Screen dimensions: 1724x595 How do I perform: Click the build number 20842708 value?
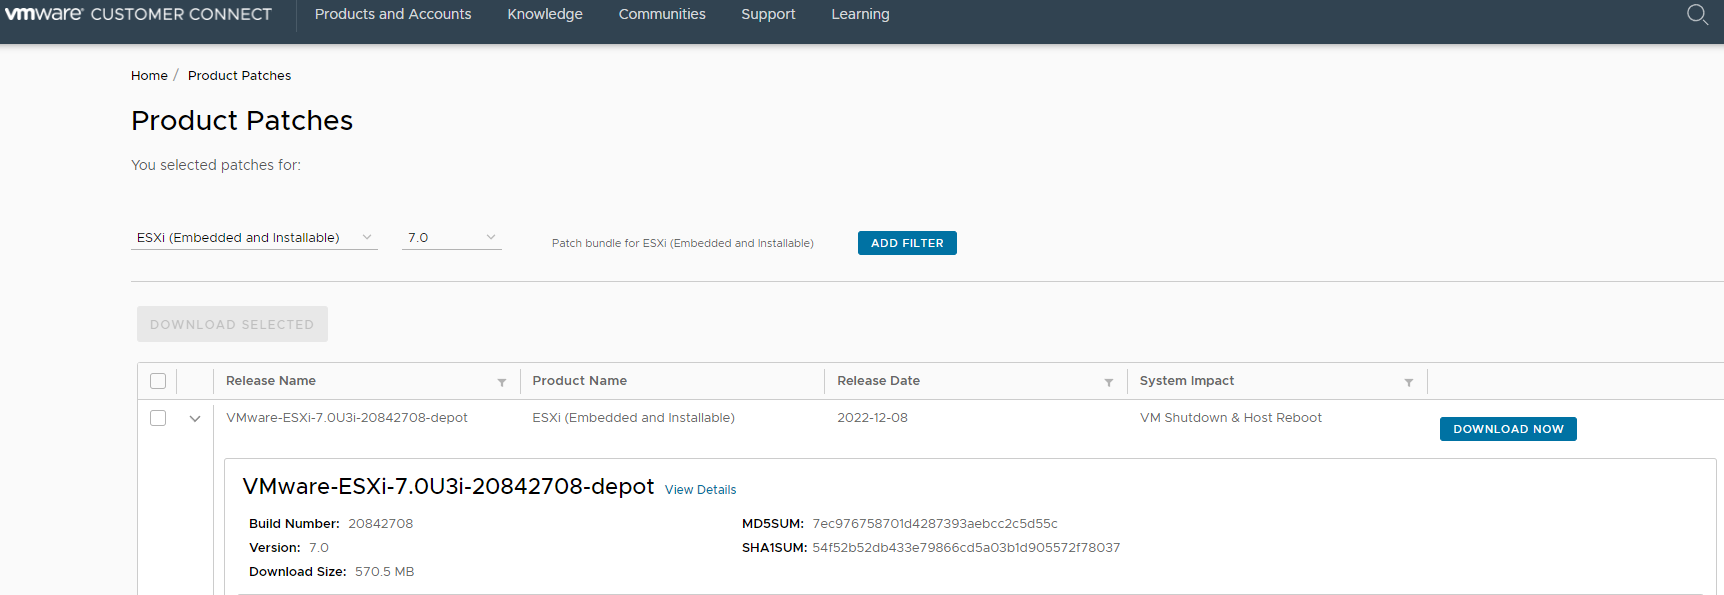(380, 524)
